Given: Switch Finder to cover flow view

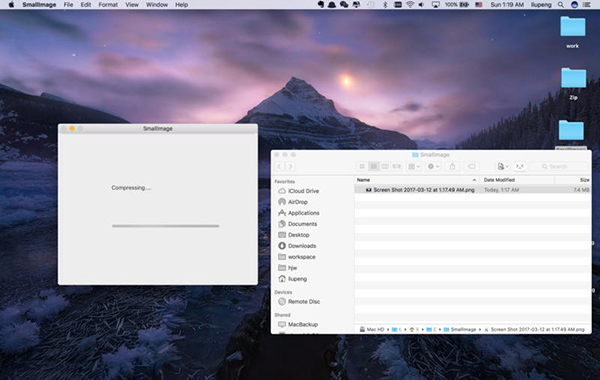Looking at the screenshot, I should (397, 166).
